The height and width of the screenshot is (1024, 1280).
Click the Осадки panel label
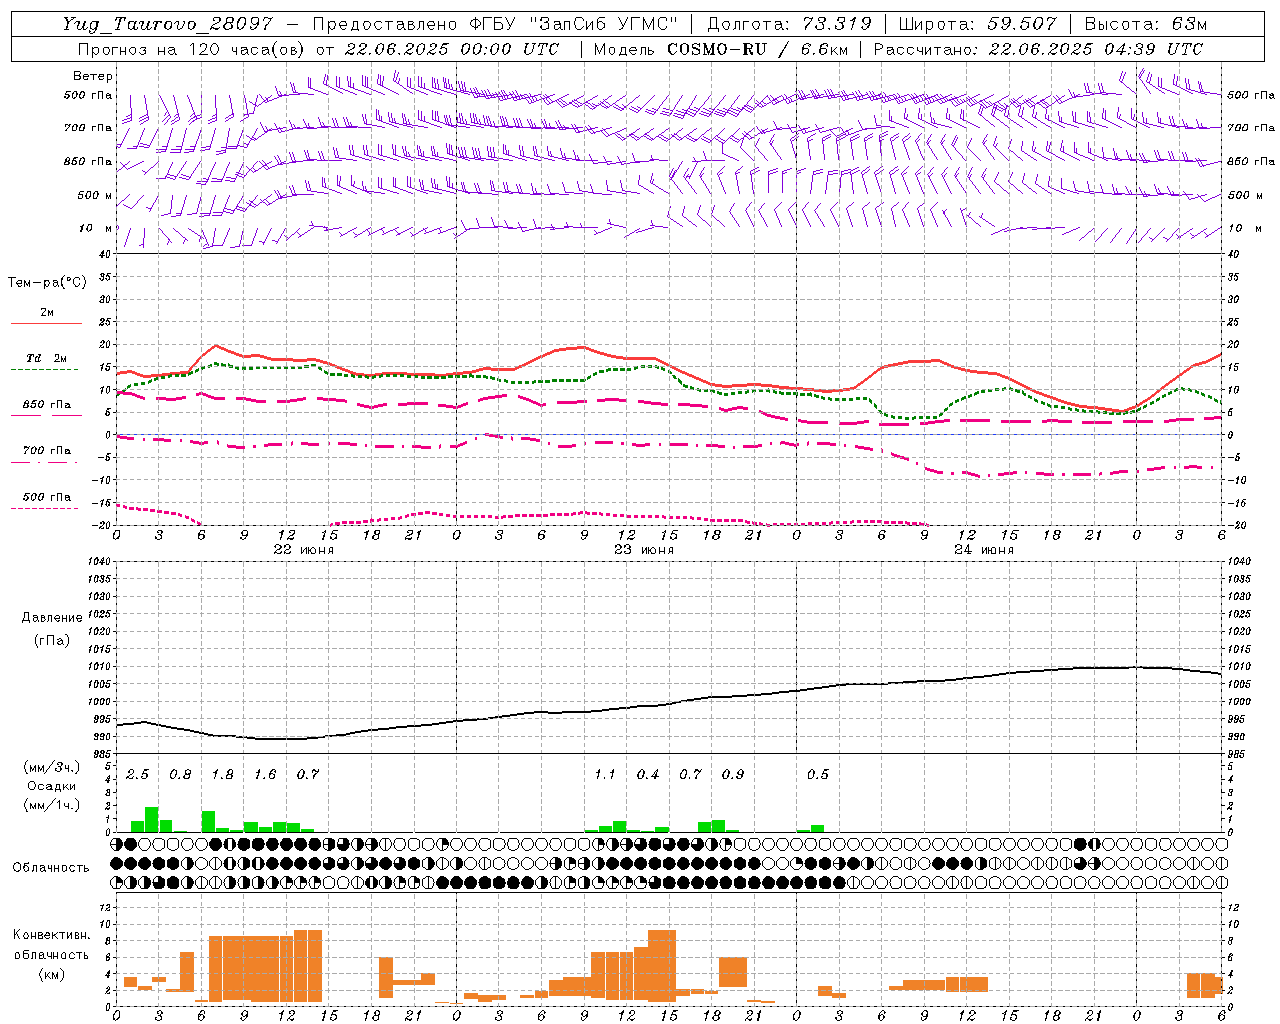tap(51, 786)
